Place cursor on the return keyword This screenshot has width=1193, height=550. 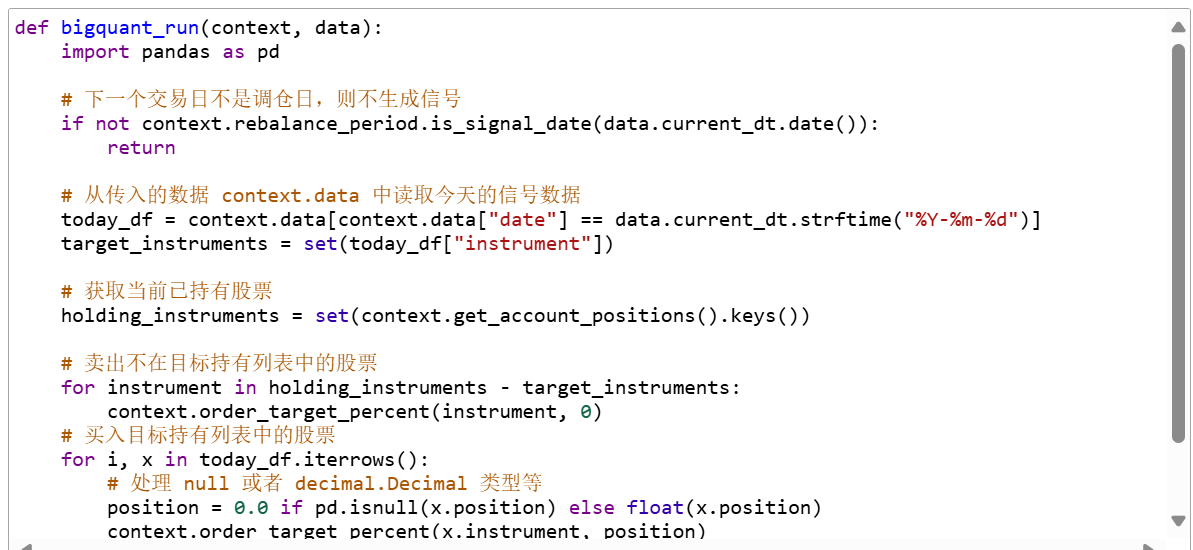141,148
